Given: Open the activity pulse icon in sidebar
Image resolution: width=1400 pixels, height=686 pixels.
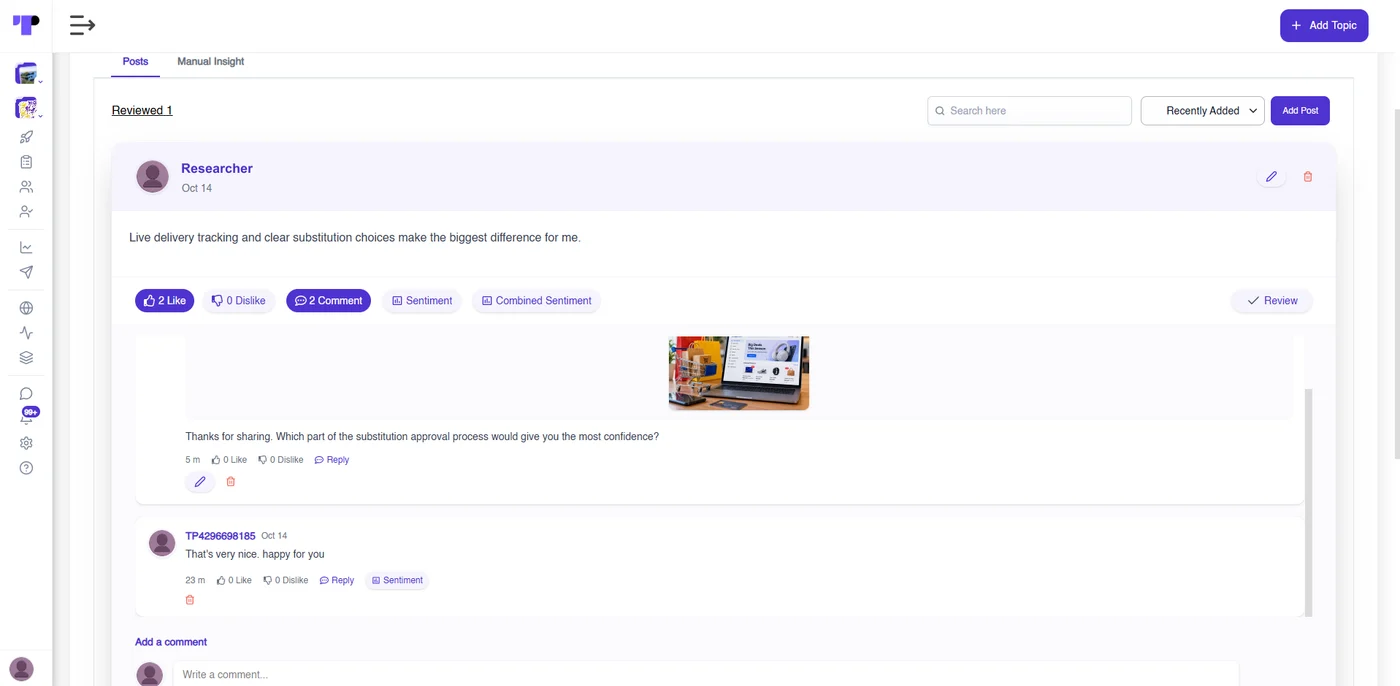Looking at the screenshot, I should click(x=26, y=333).
